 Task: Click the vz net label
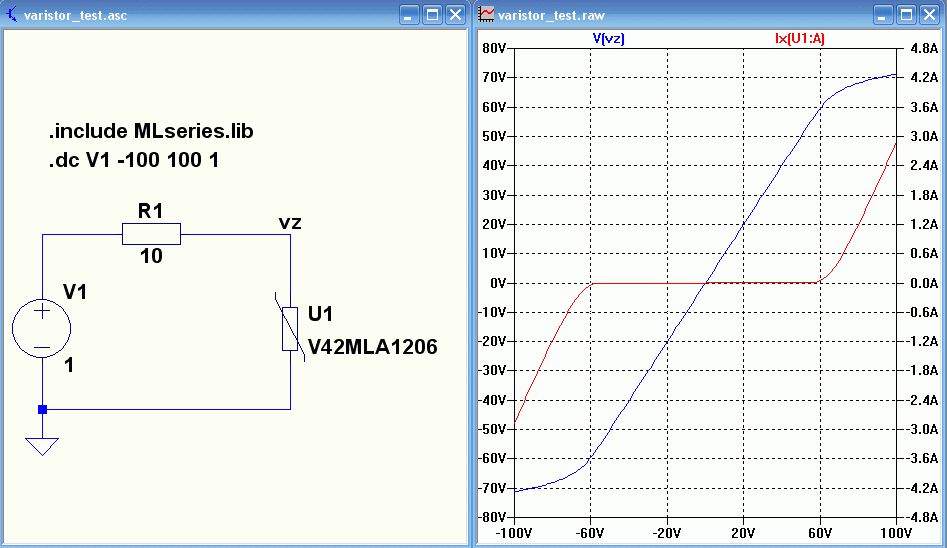(x=290, y=224)
